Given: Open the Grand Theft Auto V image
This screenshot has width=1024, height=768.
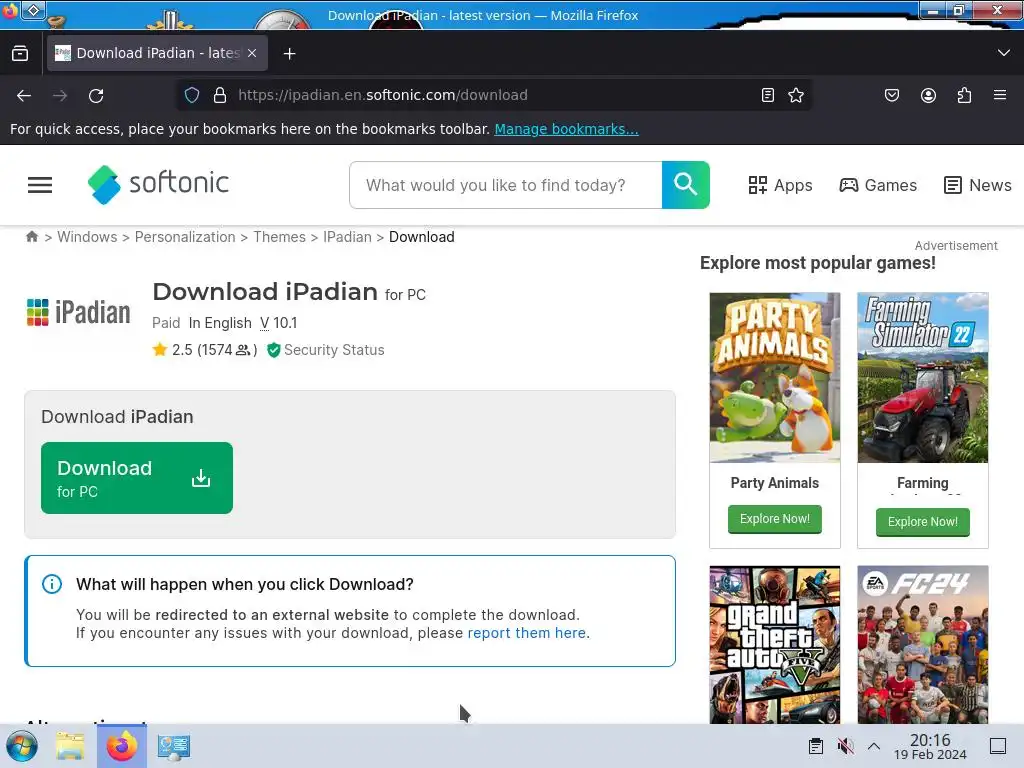Looking at the screenshot, I should (x=775, y=645).
